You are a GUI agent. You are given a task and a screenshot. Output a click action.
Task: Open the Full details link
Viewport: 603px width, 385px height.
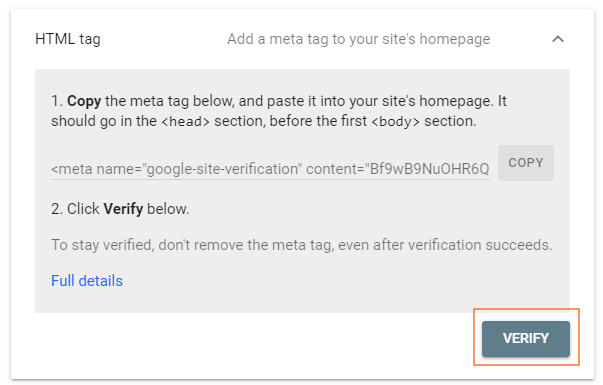87,281
